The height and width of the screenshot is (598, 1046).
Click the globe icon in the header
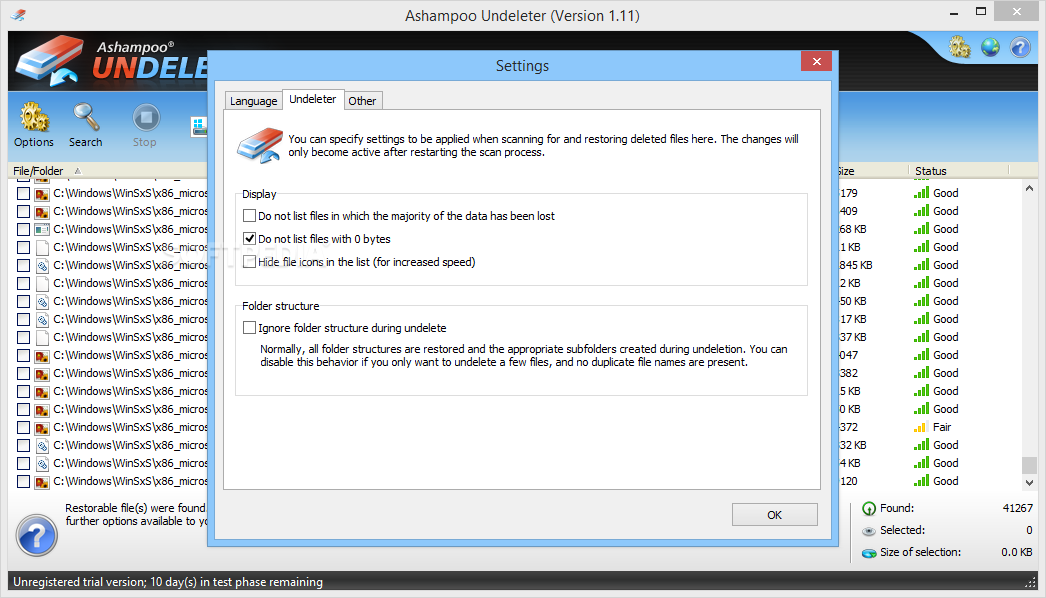(990, 47)
